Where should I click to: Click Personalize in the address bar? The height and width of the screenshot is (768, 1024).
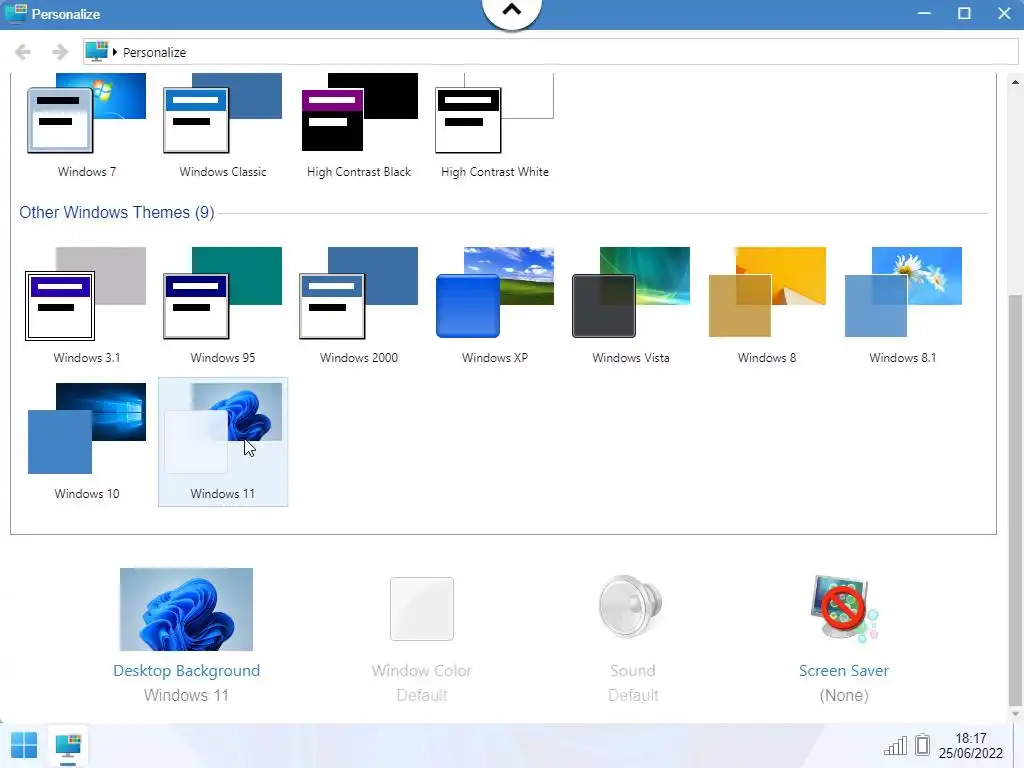tap(155, 52)
